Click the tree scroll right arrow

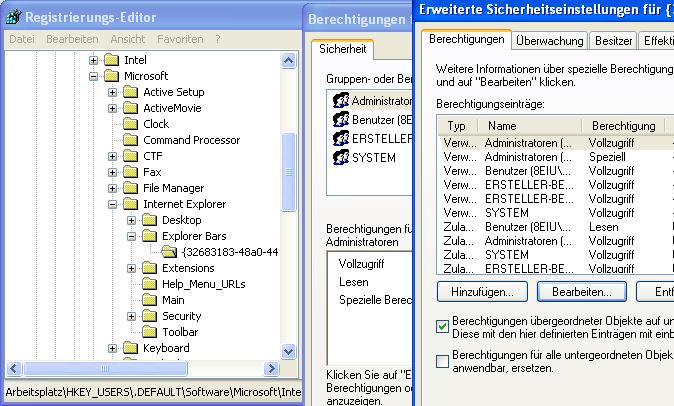[272, 369]
